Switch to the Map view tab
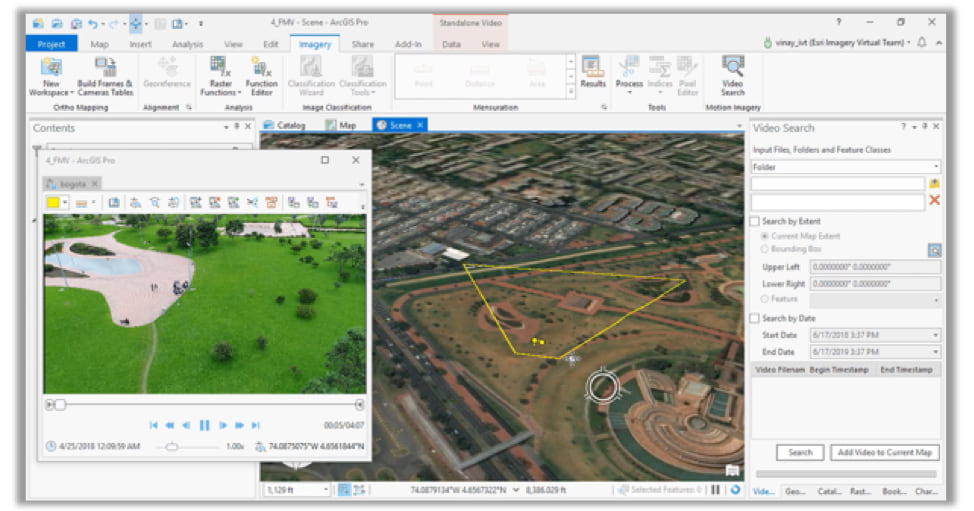Screen dimensions: 974x511 341,125
